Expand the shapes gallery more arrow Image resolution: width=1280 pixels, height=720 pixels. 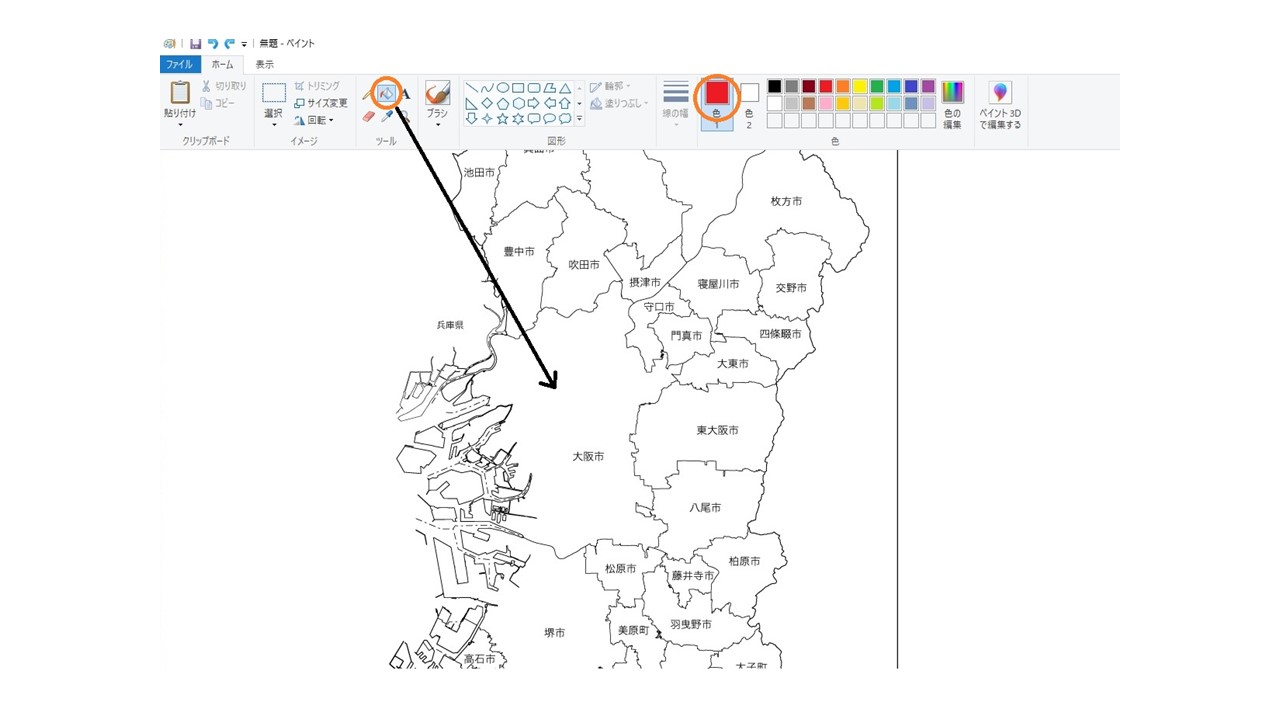click(579, 118)
